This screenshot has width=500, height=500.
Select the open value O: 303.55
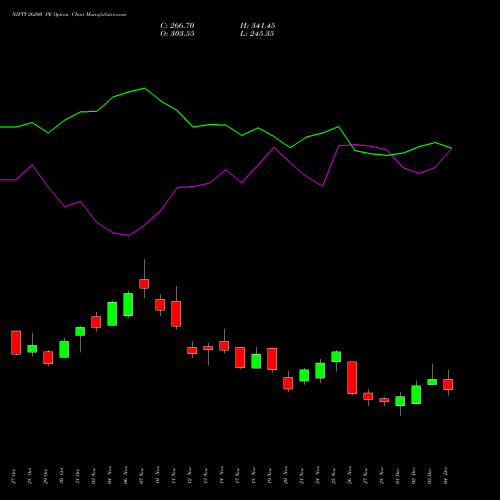point(177,34)
